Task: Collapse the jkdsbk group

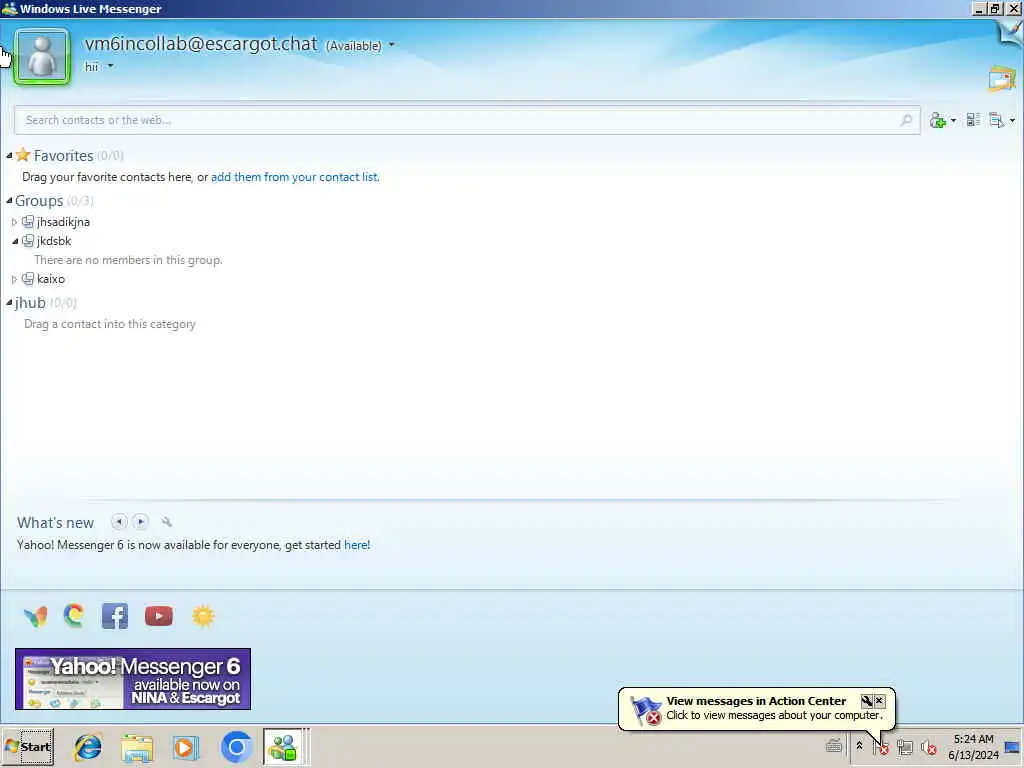Action: [14, 242]
